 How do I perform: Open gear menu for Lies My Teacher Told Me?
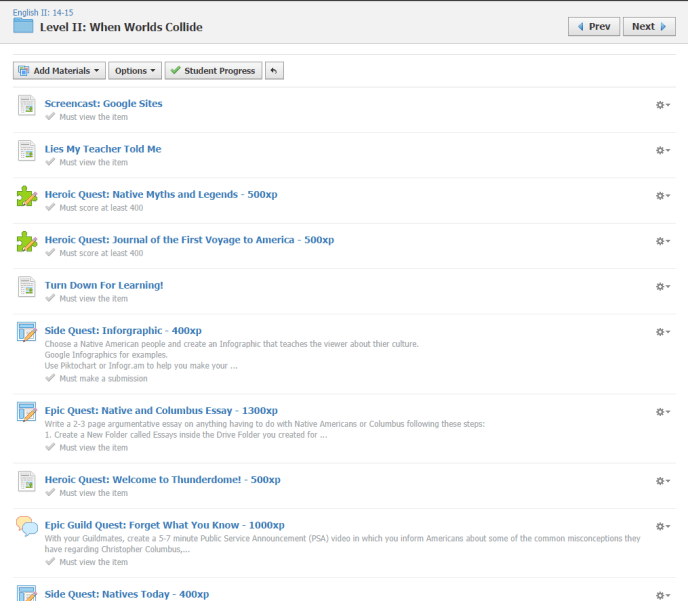click(663, 150)
